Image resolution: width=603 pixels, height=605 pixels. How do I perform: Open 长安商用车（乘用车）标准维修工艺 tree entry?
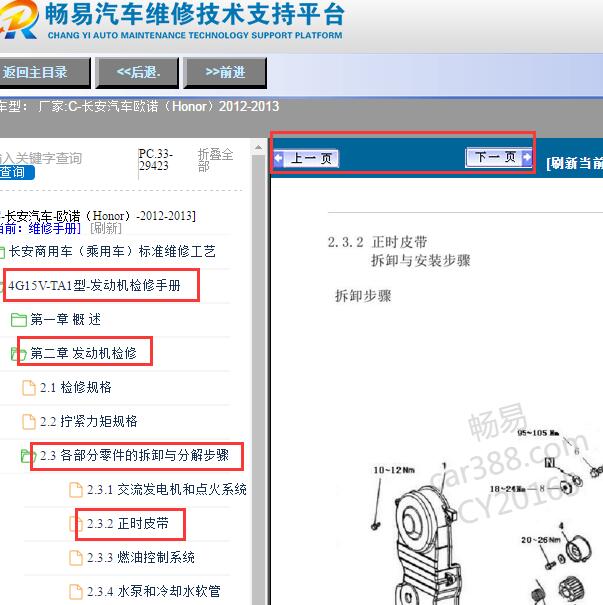tap(112, 252)
